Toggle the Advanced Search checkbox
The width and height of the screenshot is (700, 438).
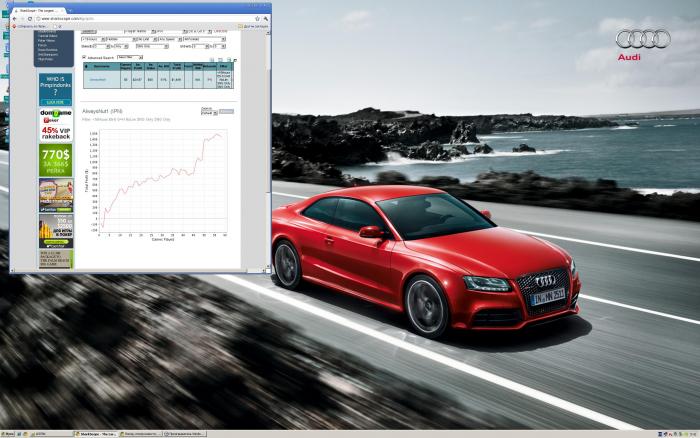84,57
